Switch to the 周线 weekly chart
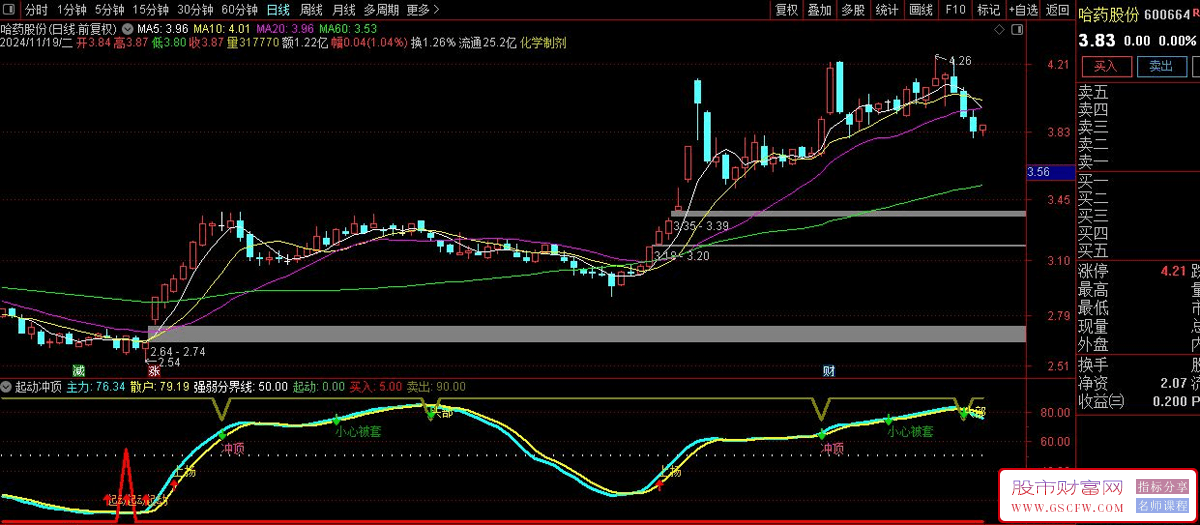Viewport: 1200px width, 525px height. click(x=311, y=10)
